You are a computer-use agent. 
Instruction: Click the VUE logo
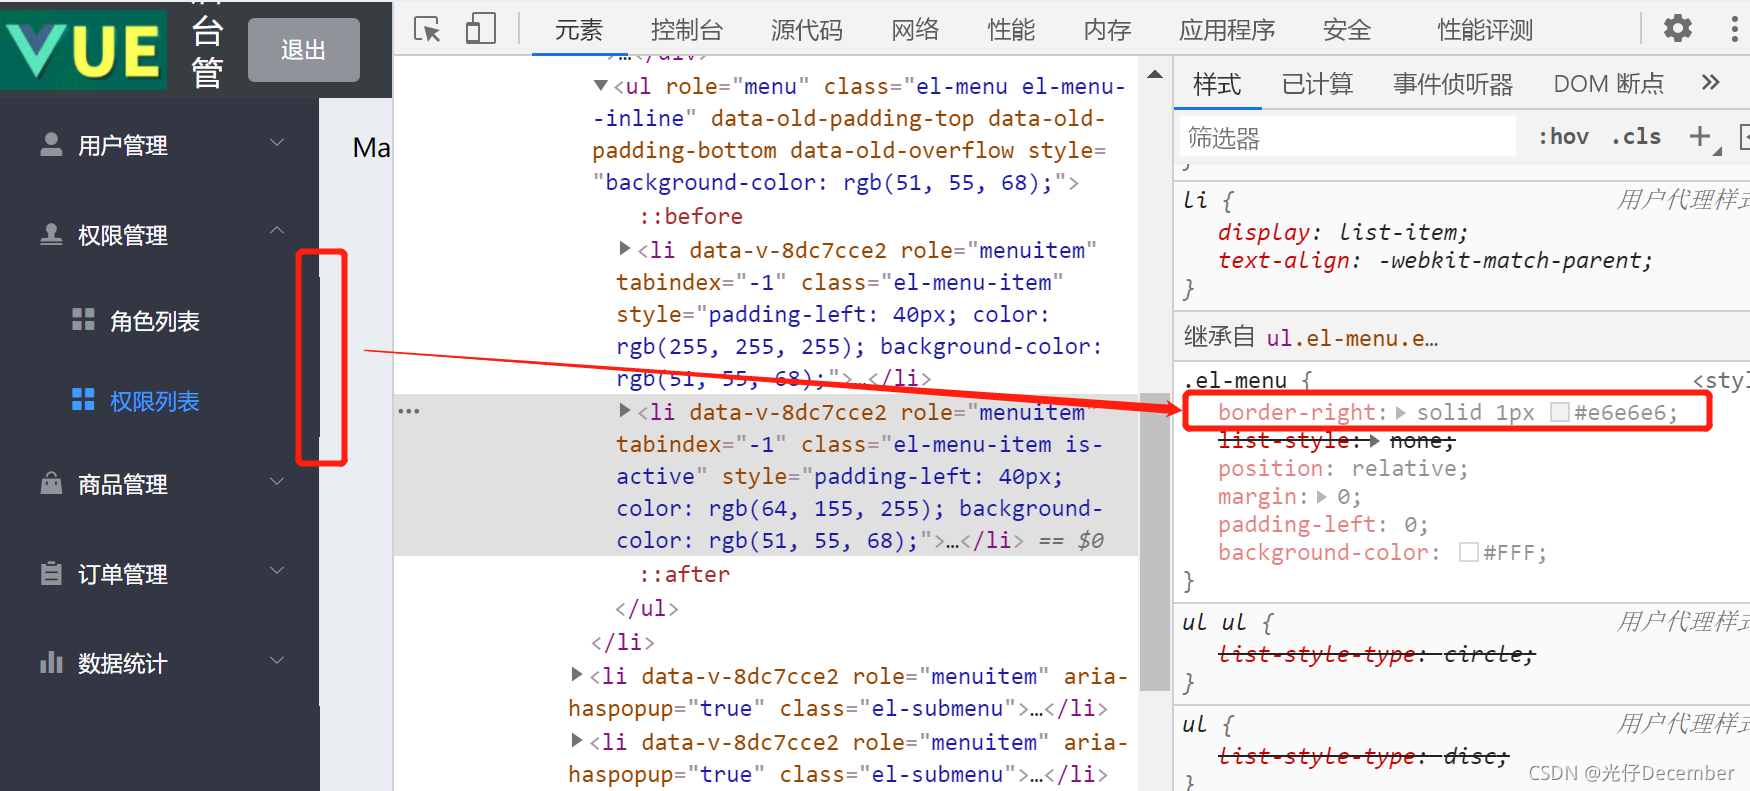(84, 50)
